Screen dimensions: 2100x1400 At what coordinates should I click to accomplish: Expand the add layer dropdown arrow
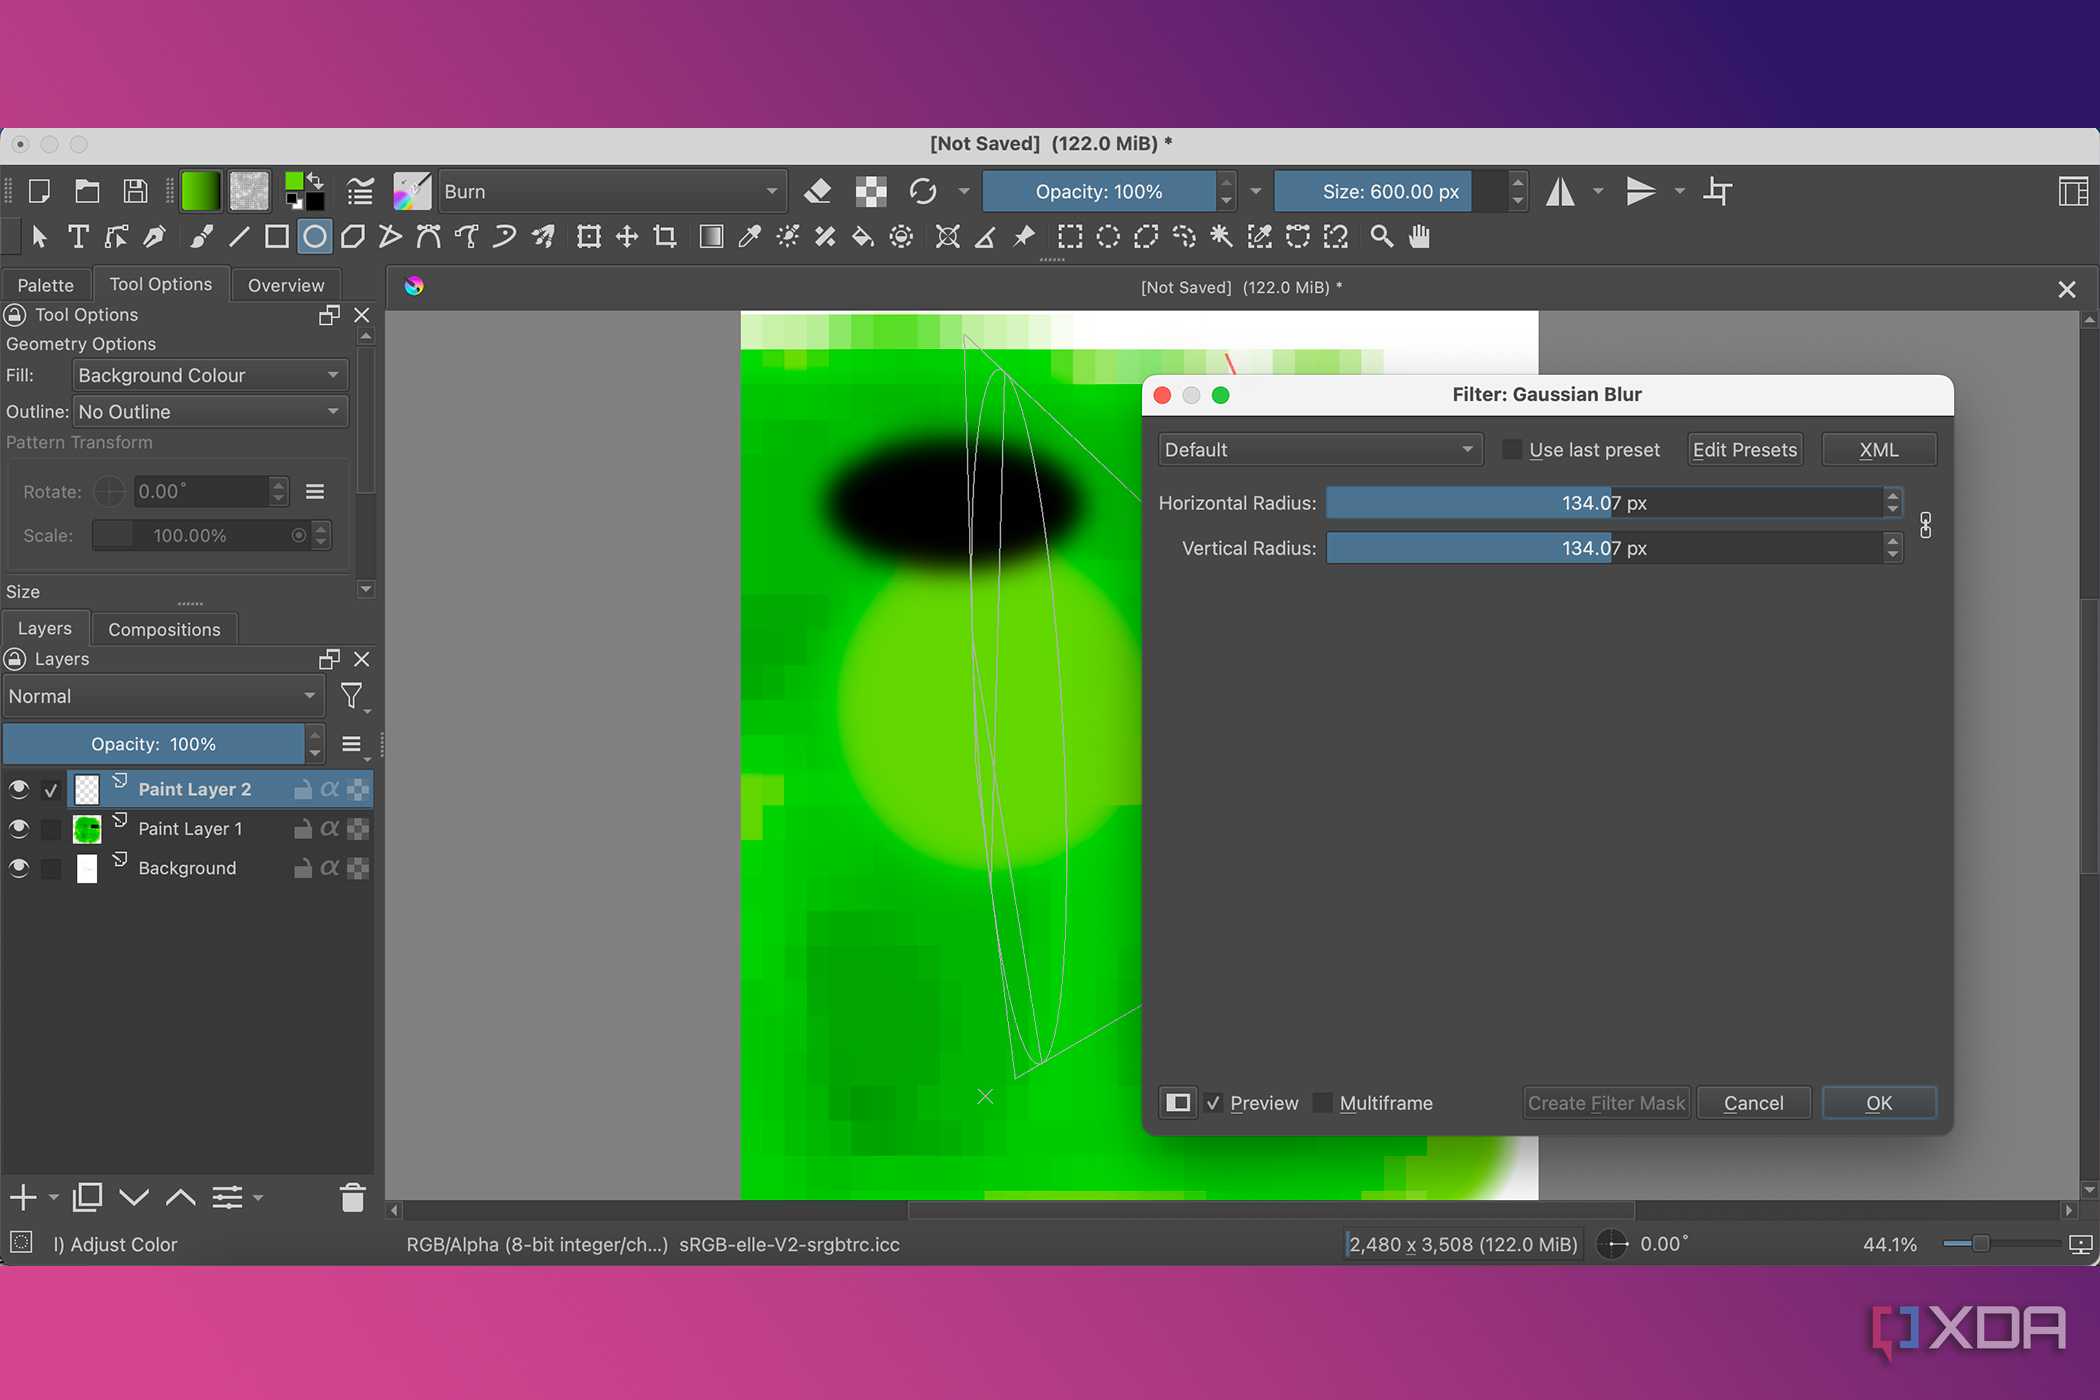tap(54, 1197)
